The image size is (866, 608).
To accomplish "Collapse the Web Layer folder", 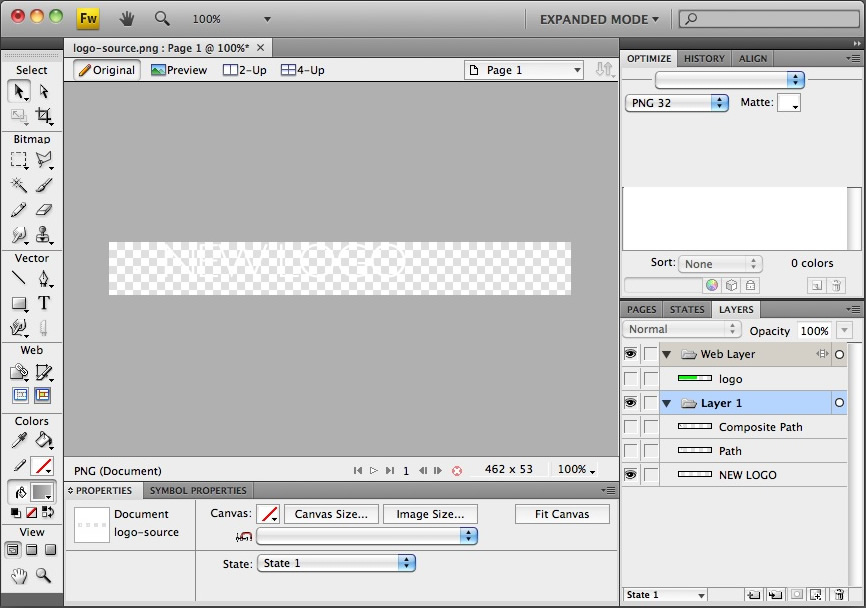I will [x=667, y=354].
